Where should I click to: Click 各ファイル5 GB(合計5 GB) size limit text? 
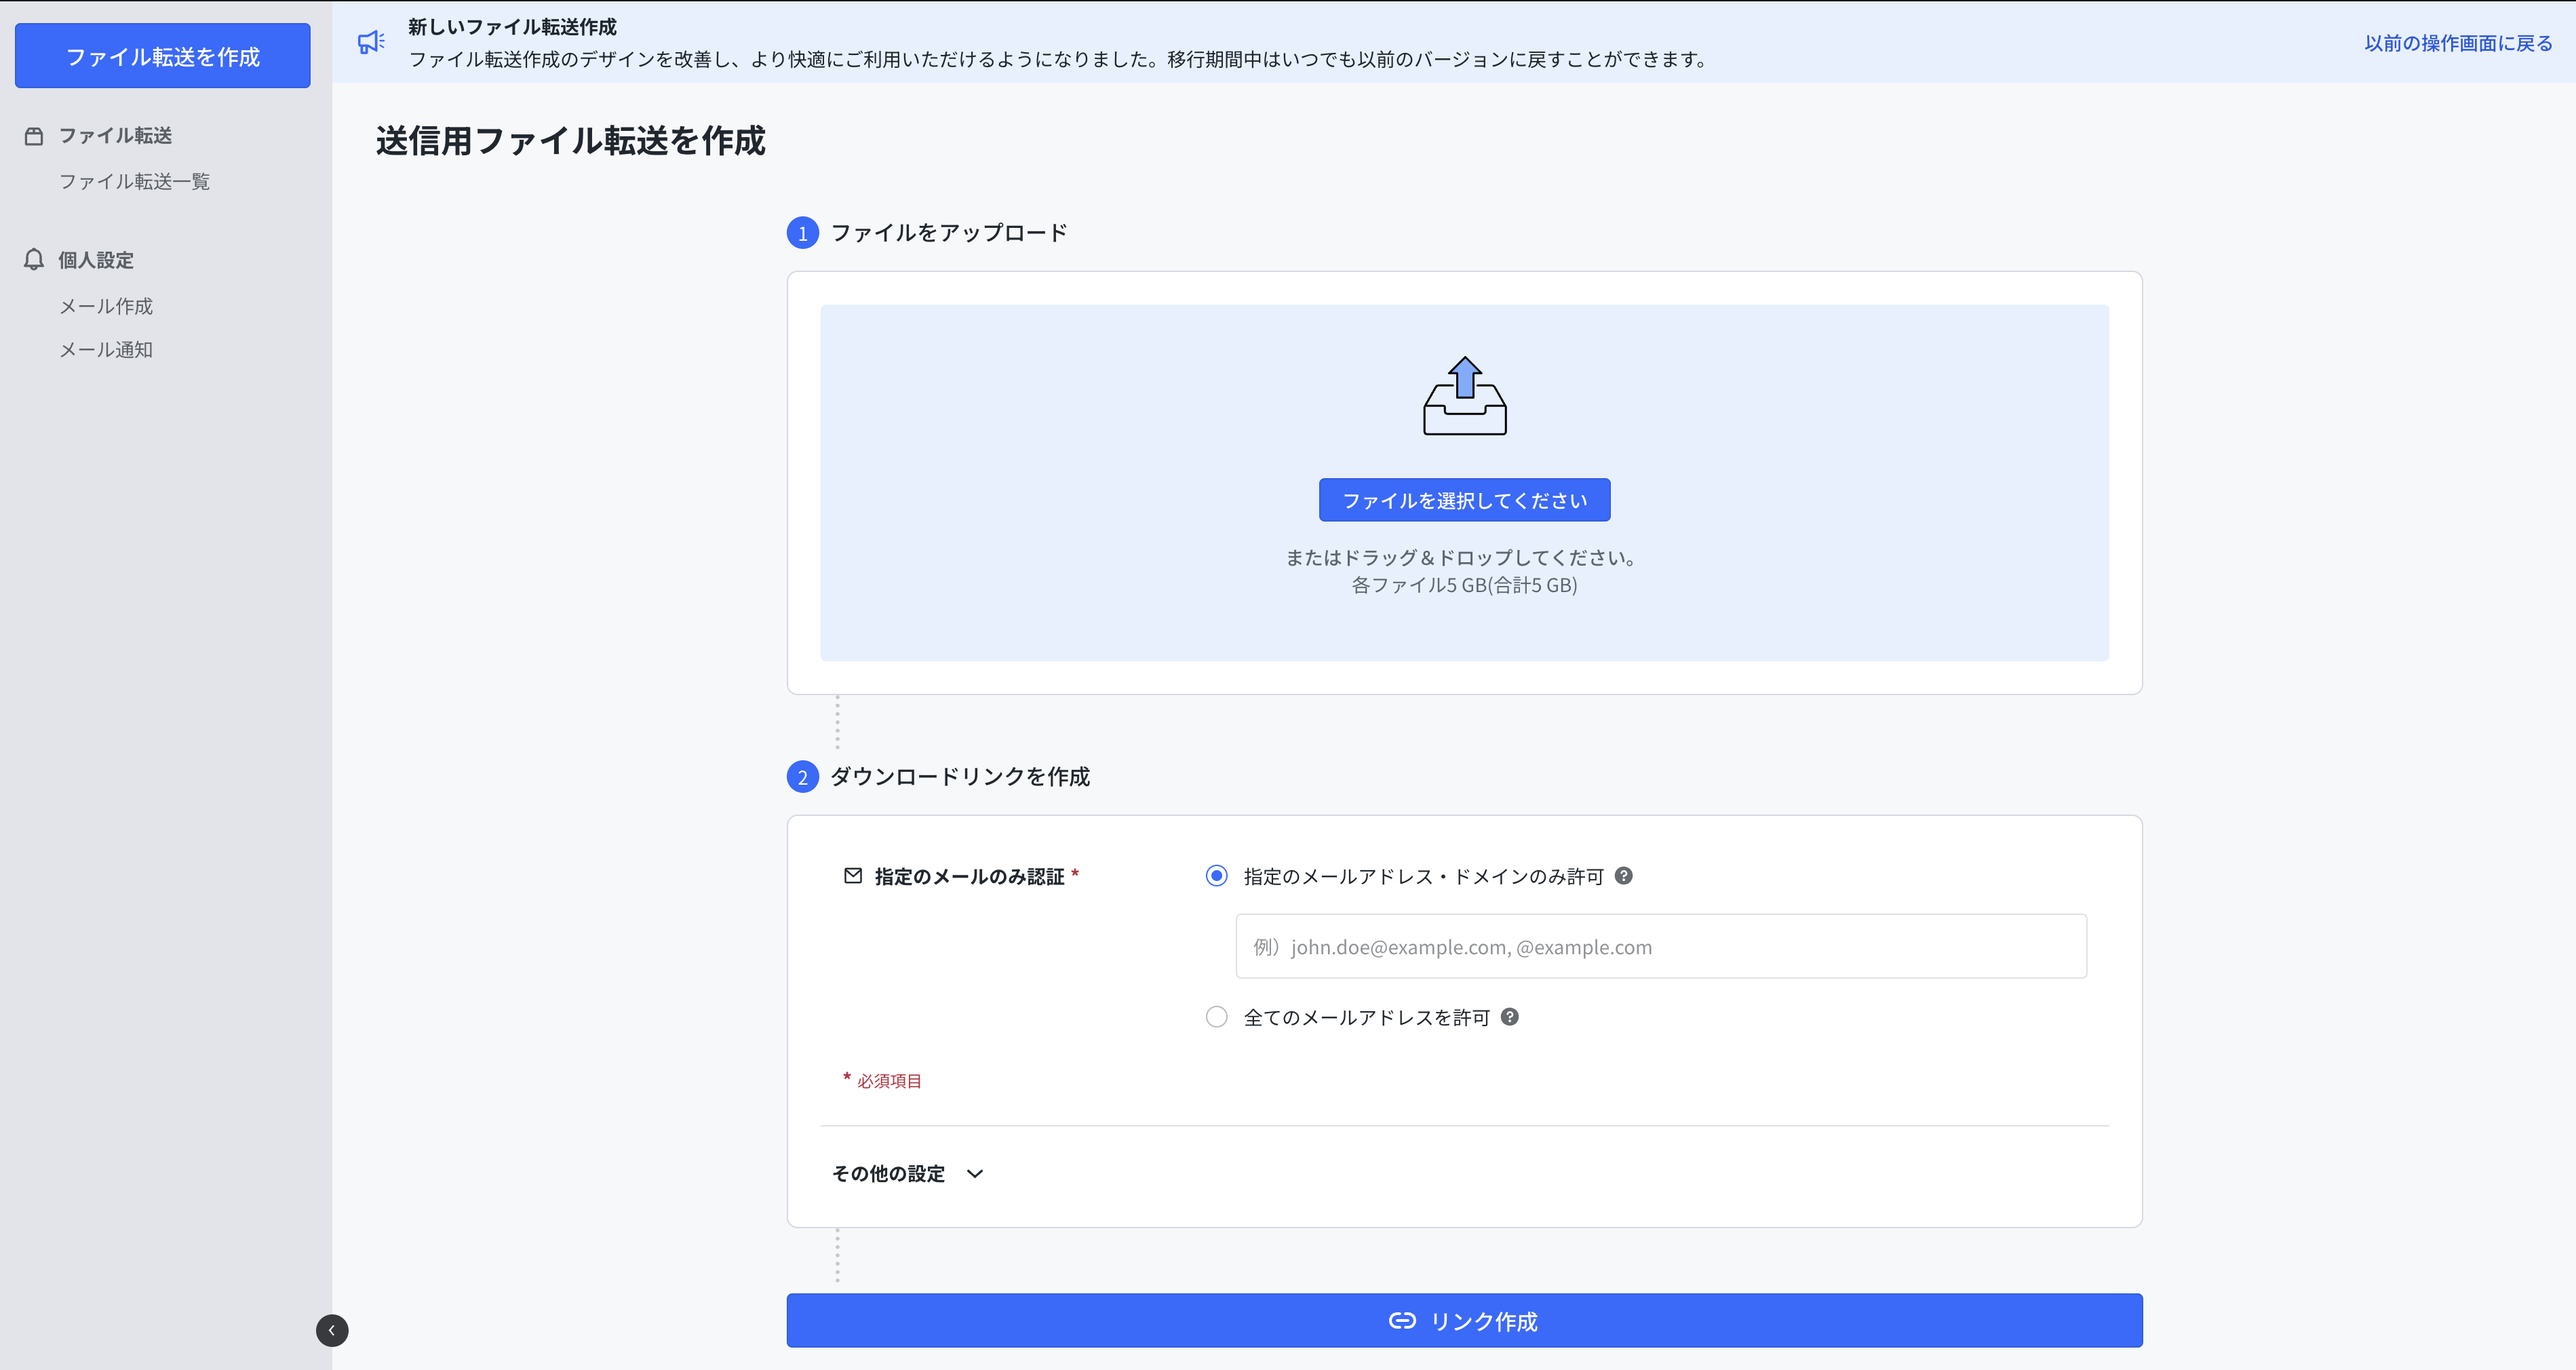1464,586
